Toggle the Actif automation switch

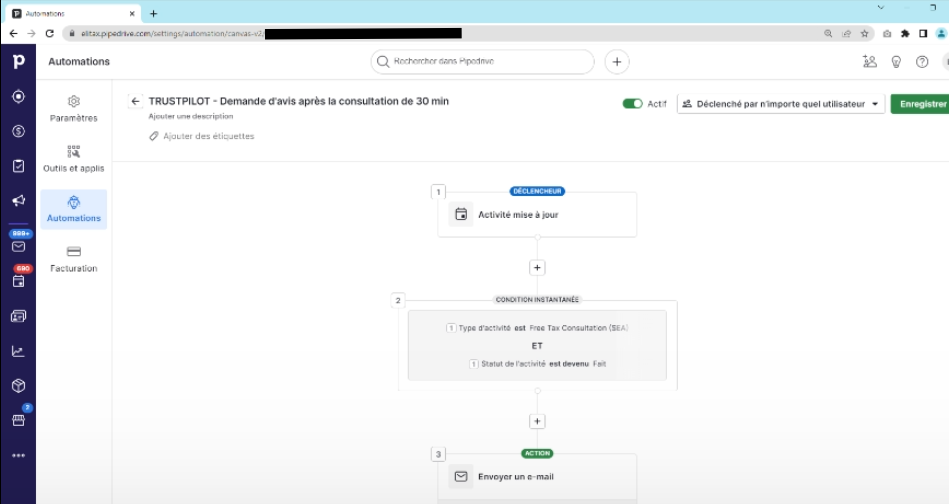[632, 104]
